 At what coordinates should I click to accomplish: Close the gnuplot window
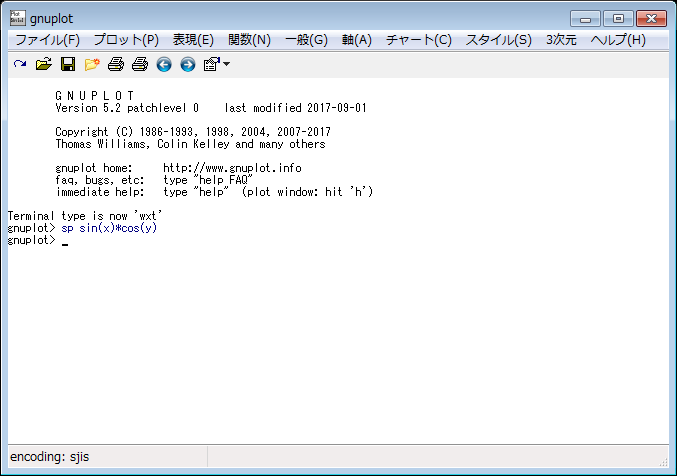651,19
